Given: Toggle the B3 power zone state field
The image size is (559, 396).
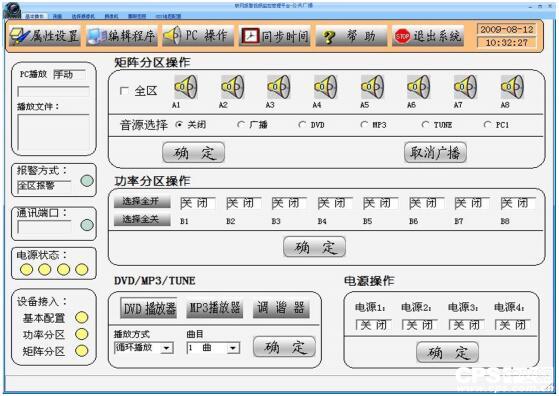Looking at the screenshot, I should (289, 203).
